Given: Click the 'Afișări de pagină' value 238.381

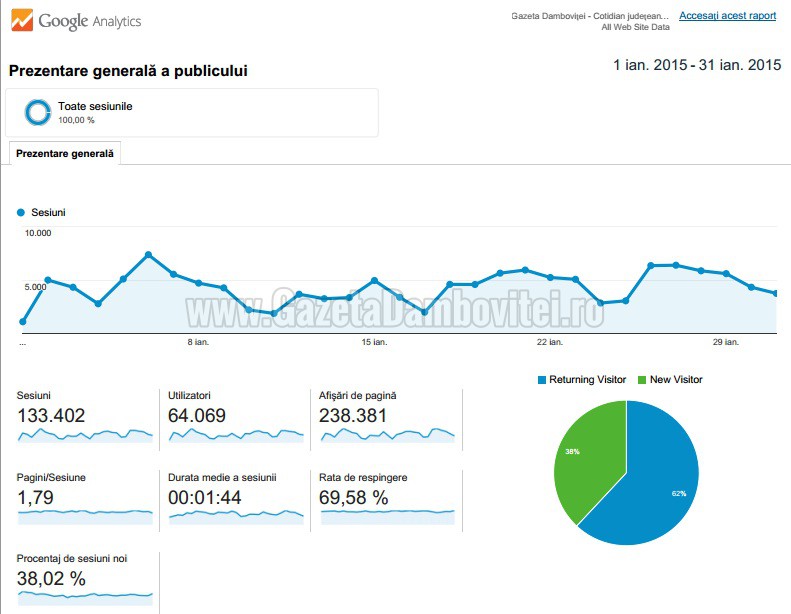Looking at the screenshot, I should pyautogui.click(x=353, y=416).
